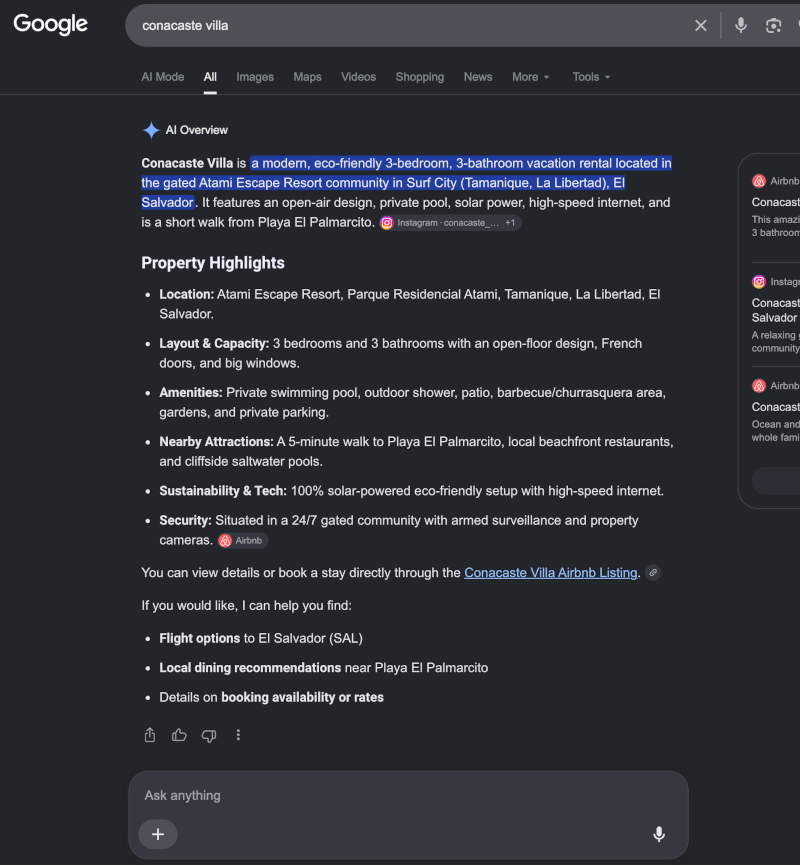This screenshot has width=800, height=865.
Task: Click the Google logo
Action: 50,24
